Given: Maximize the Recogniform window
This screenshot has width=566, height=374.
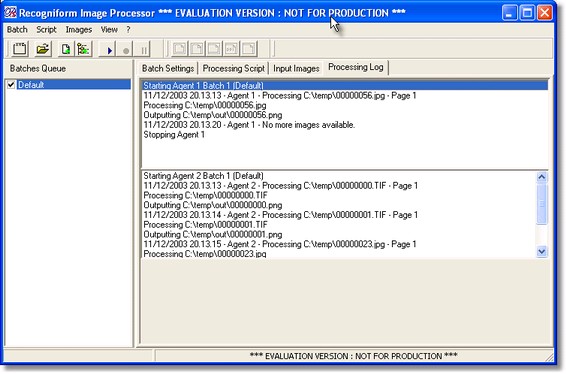Looking at the screenshot, I should coord(527,13).
